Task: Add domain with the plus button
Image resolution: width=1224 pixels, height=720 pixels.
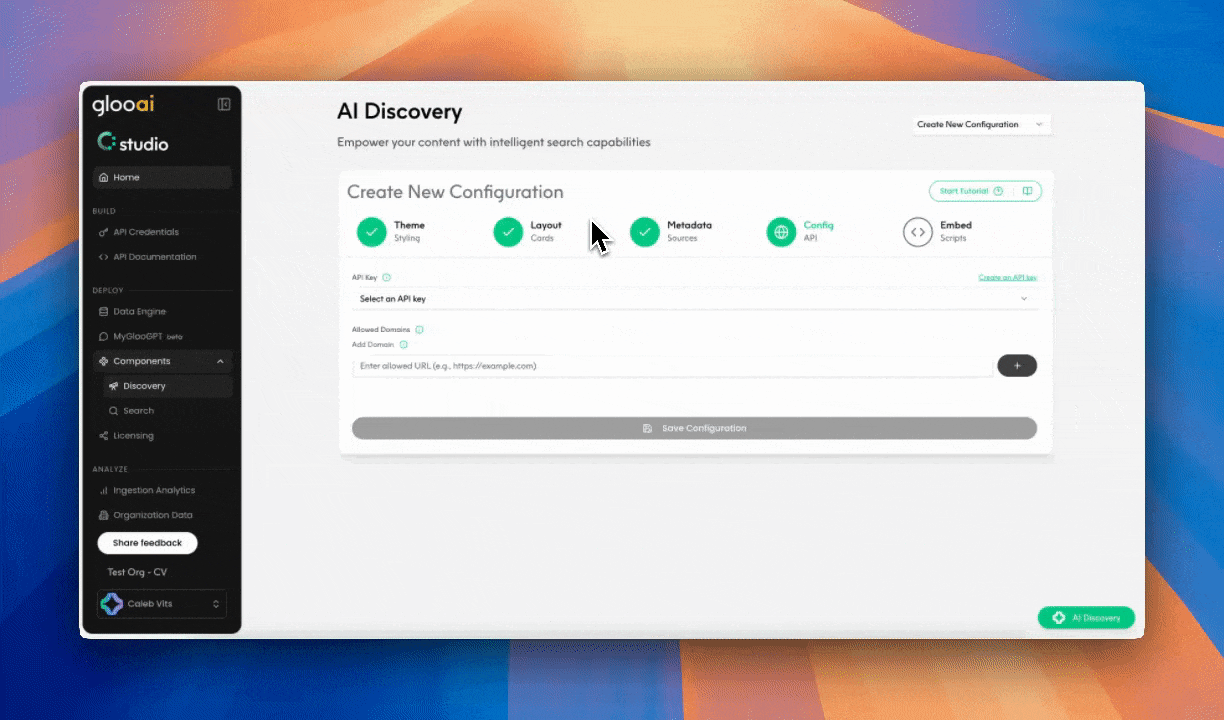Action: 1017,366
